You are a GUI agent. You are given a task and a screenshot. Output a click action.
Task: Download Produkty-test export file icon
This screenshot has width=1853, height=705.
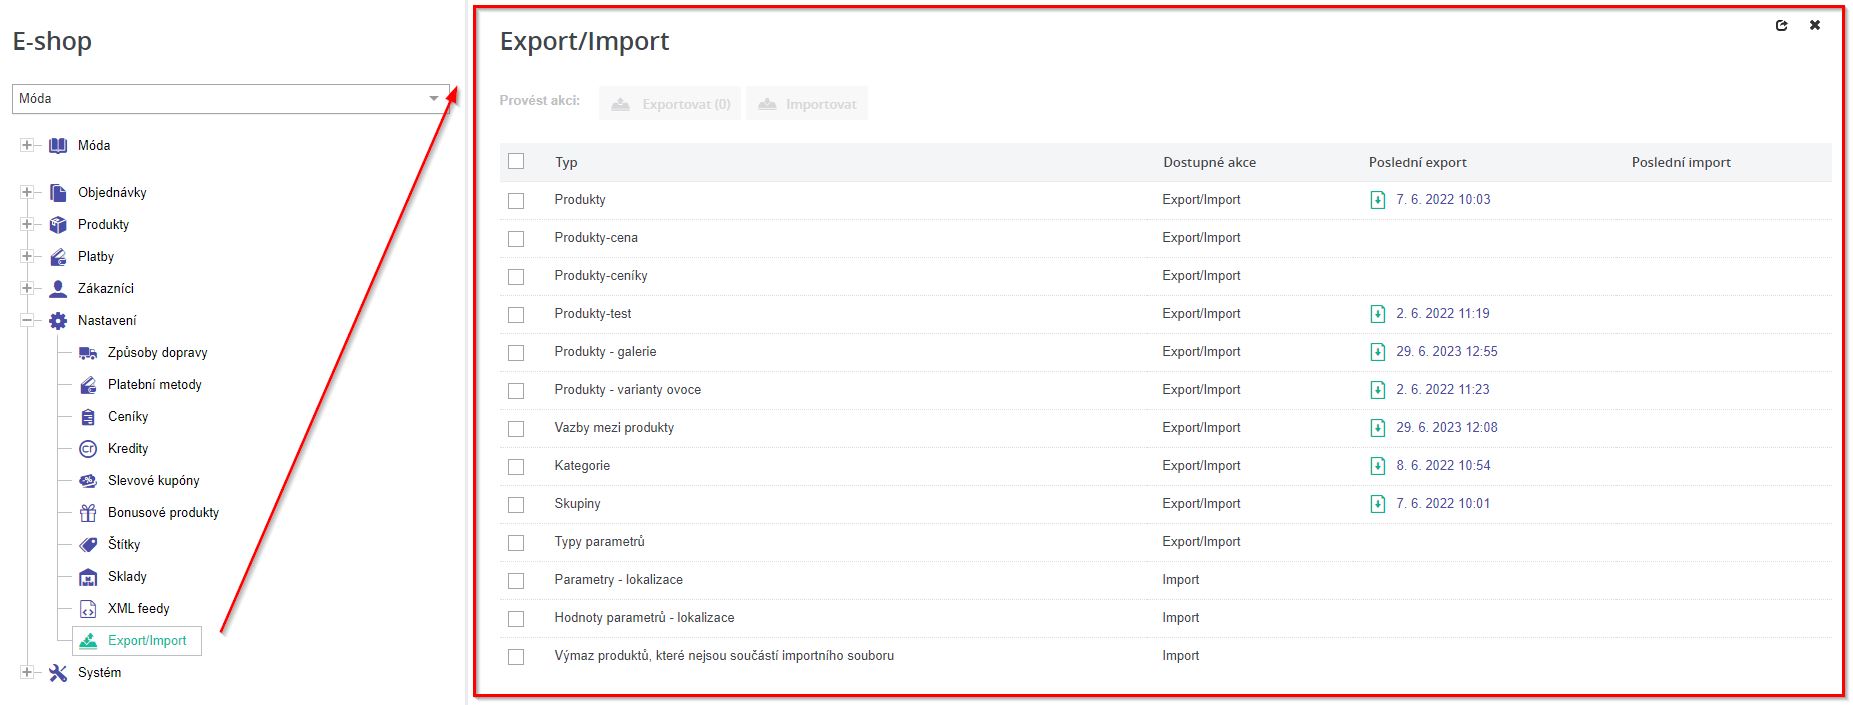1377,314
